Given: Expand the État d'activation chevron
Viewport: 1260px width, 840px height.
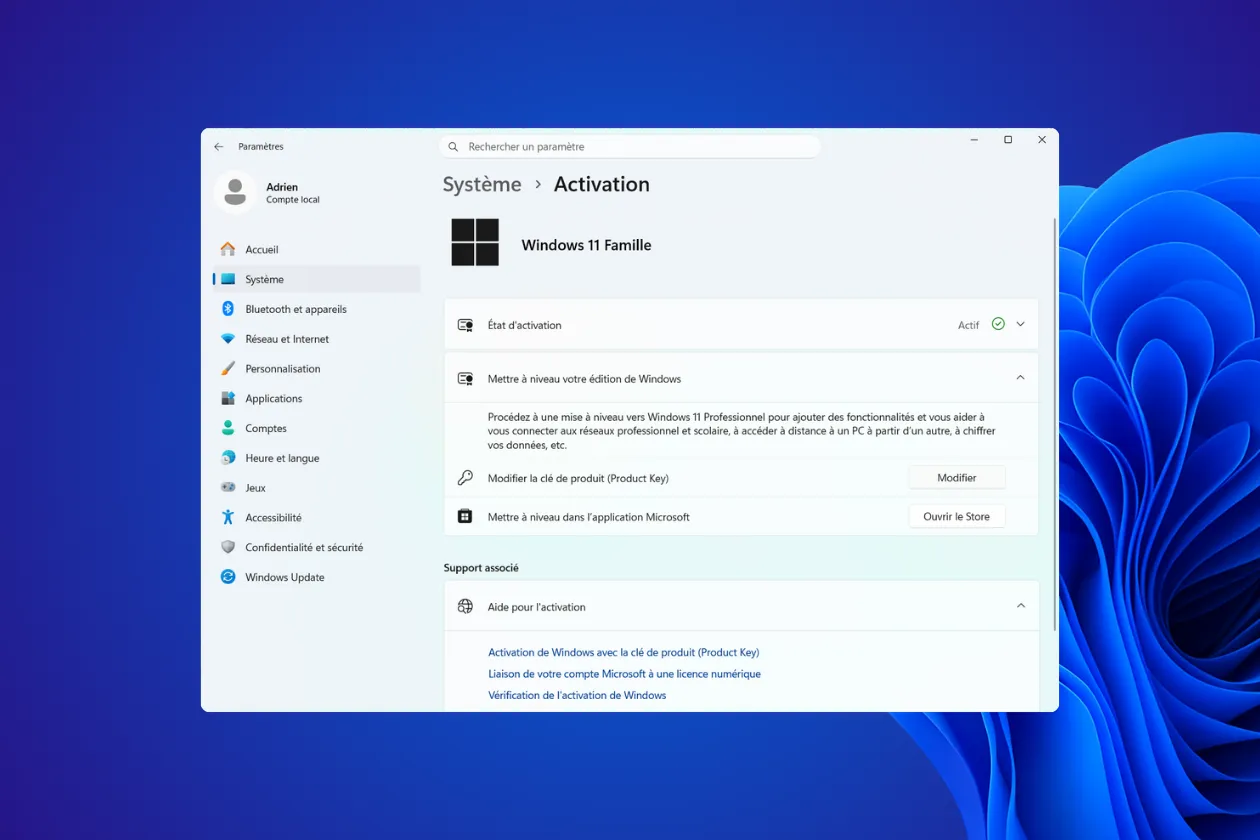Looking at the screenshot, I should (x=1021, y=324).
